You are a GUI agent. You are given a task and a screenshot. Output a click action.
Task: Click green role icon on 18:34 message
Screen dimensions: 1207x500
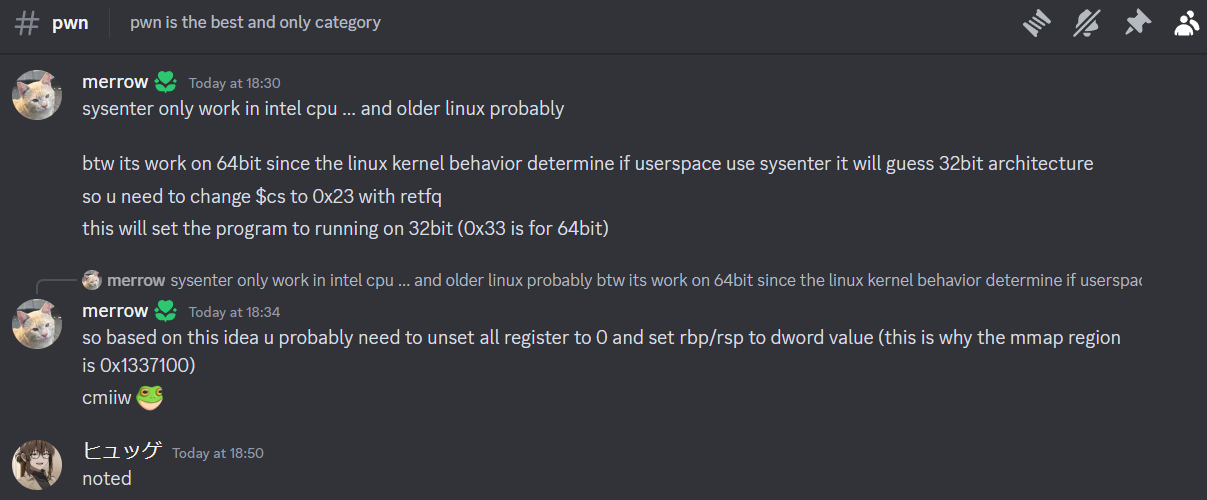pyautogui.click(x=166, y=310)
